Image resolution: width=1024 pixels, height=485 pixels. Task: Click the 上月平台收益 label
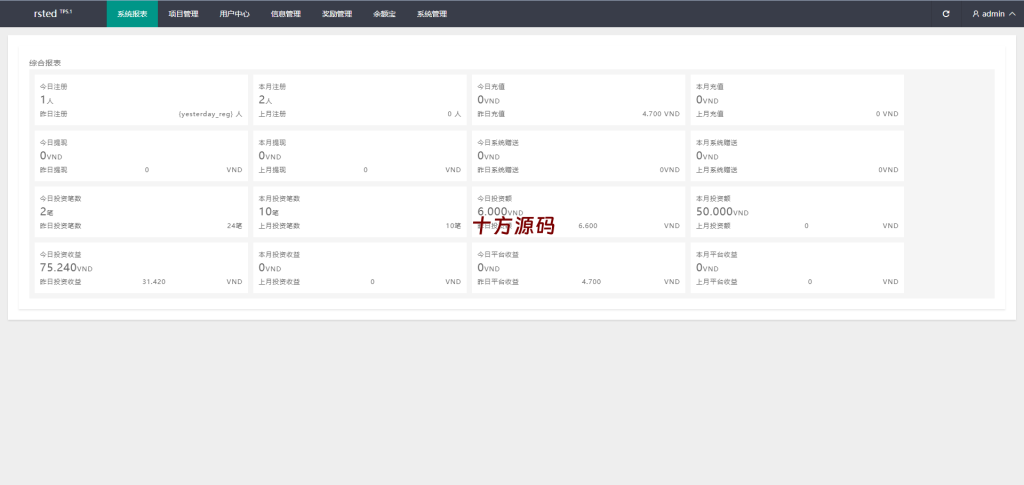point(716,283)
